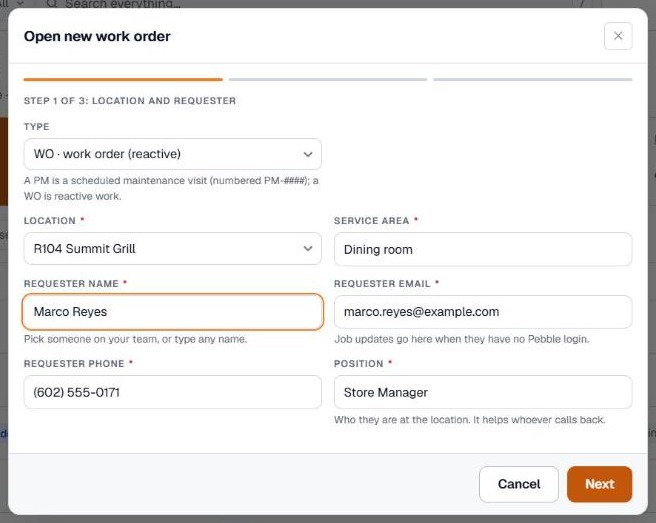Screen dimensions: 656x523
Task: Open the Location dropdown showing R104 Summit Grill
Action: tap(172, 249)
